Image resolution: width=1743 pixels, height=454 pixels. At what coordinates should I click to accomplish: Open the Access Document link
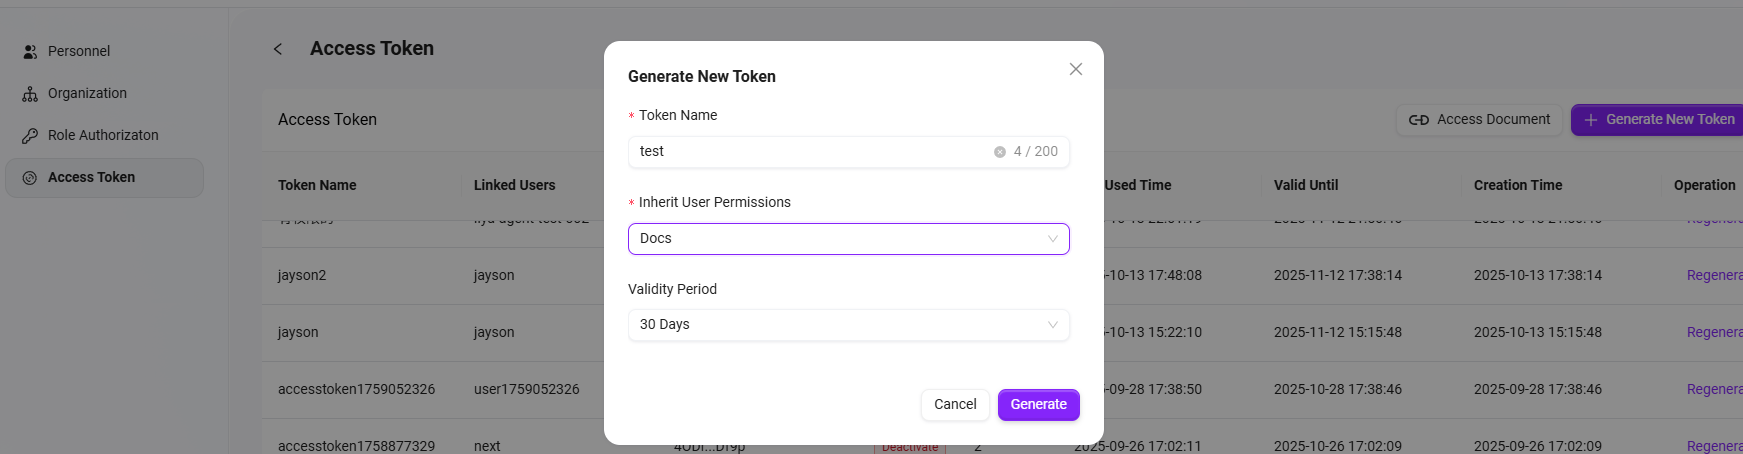point(1480,120)
